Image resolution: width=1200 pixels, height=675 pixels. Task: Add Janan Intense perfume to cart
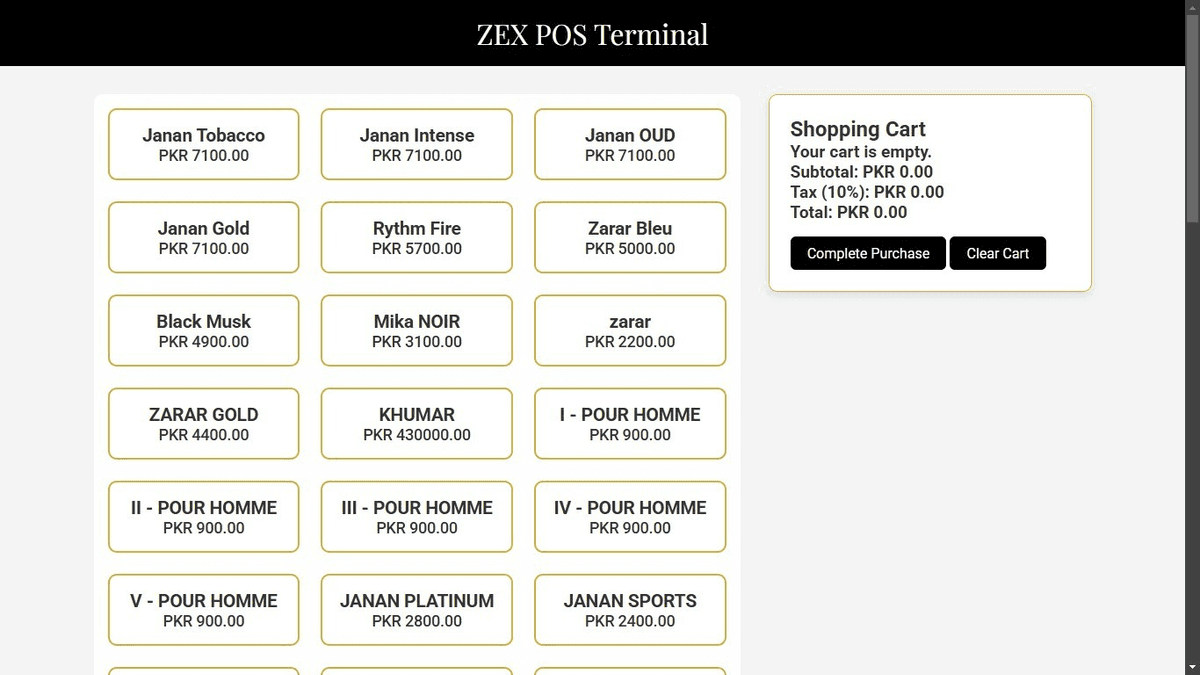pos(416,144)
